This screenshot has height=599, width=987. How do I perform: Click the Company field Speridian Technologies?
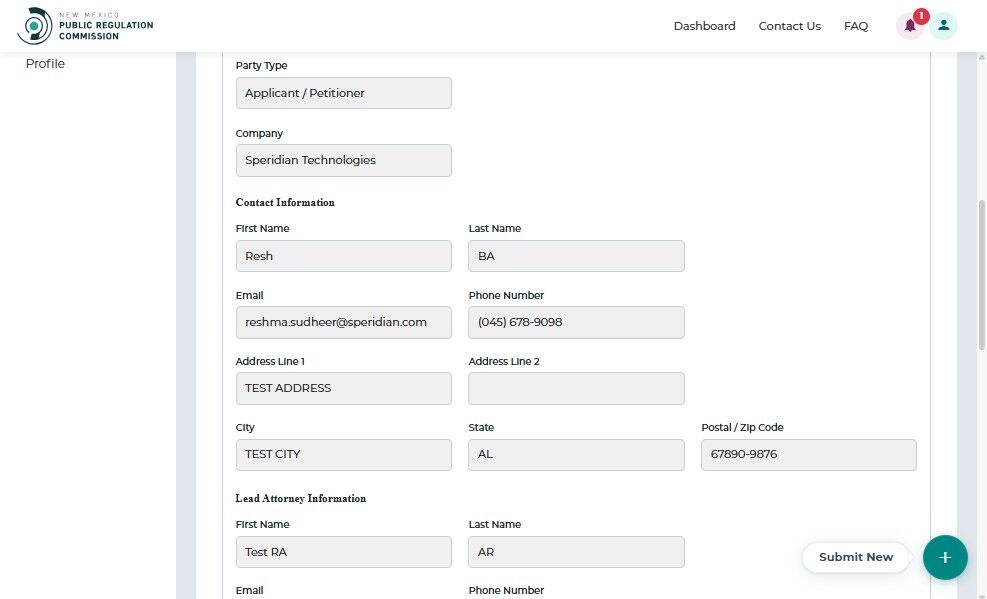click(x=343, y=160)
